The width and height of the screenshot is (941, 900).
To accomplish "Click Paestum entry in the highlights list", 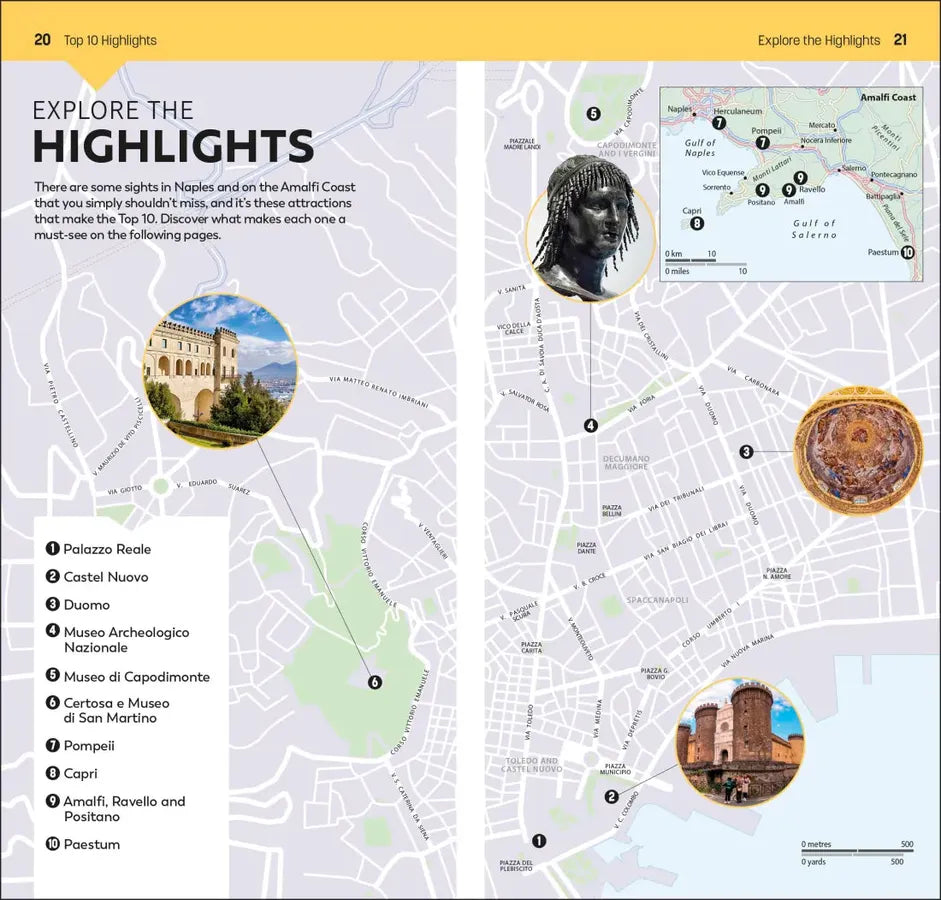I will pos(91,845).
